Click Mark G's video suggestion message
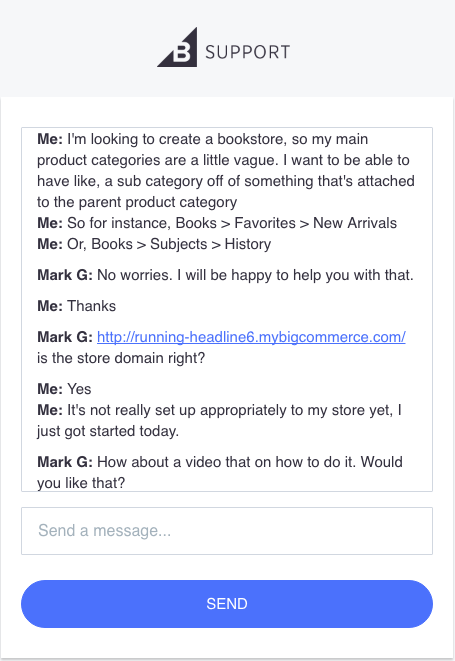This screenshot has height=661, width=455. coord(220,472)
